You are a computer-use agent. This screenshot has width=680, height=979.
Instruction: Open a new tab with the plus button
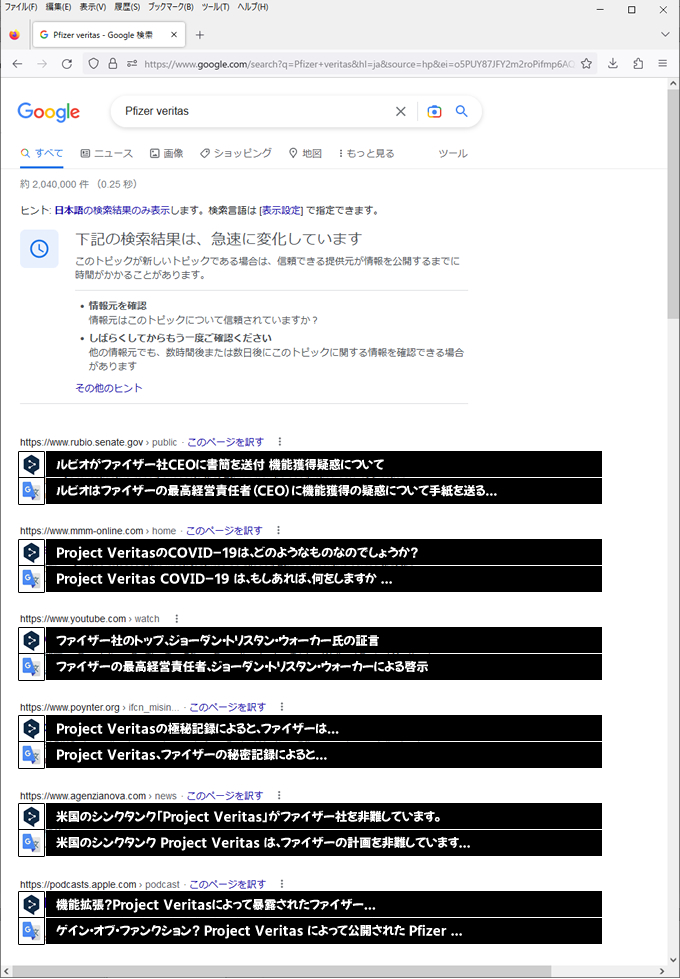pos(200,35)
